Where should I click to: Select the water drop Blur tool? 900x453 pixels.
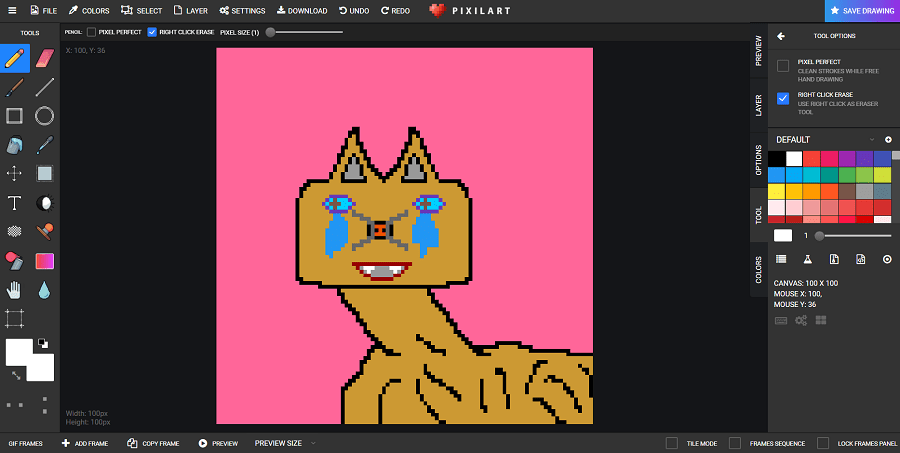(45, 290)
